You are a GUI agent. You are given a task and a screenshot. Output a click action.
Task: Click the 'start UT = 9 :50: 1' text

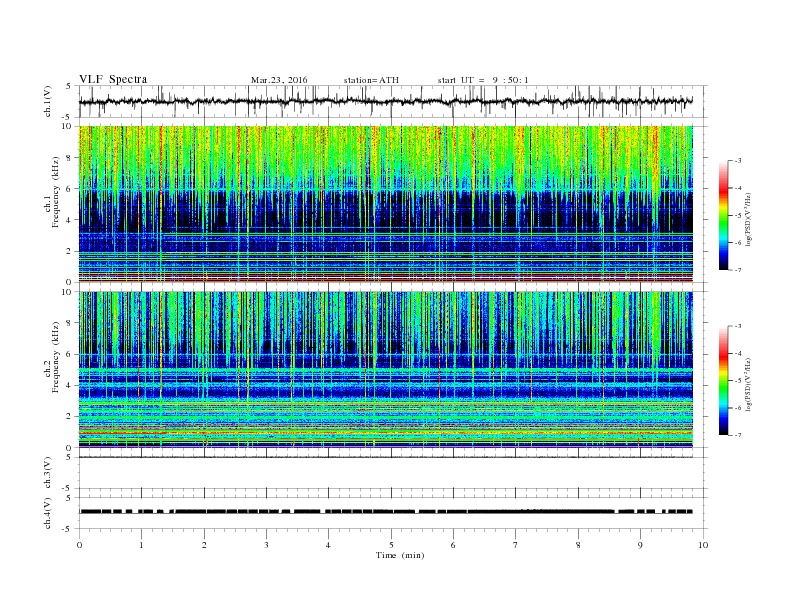tap(483, 80)
